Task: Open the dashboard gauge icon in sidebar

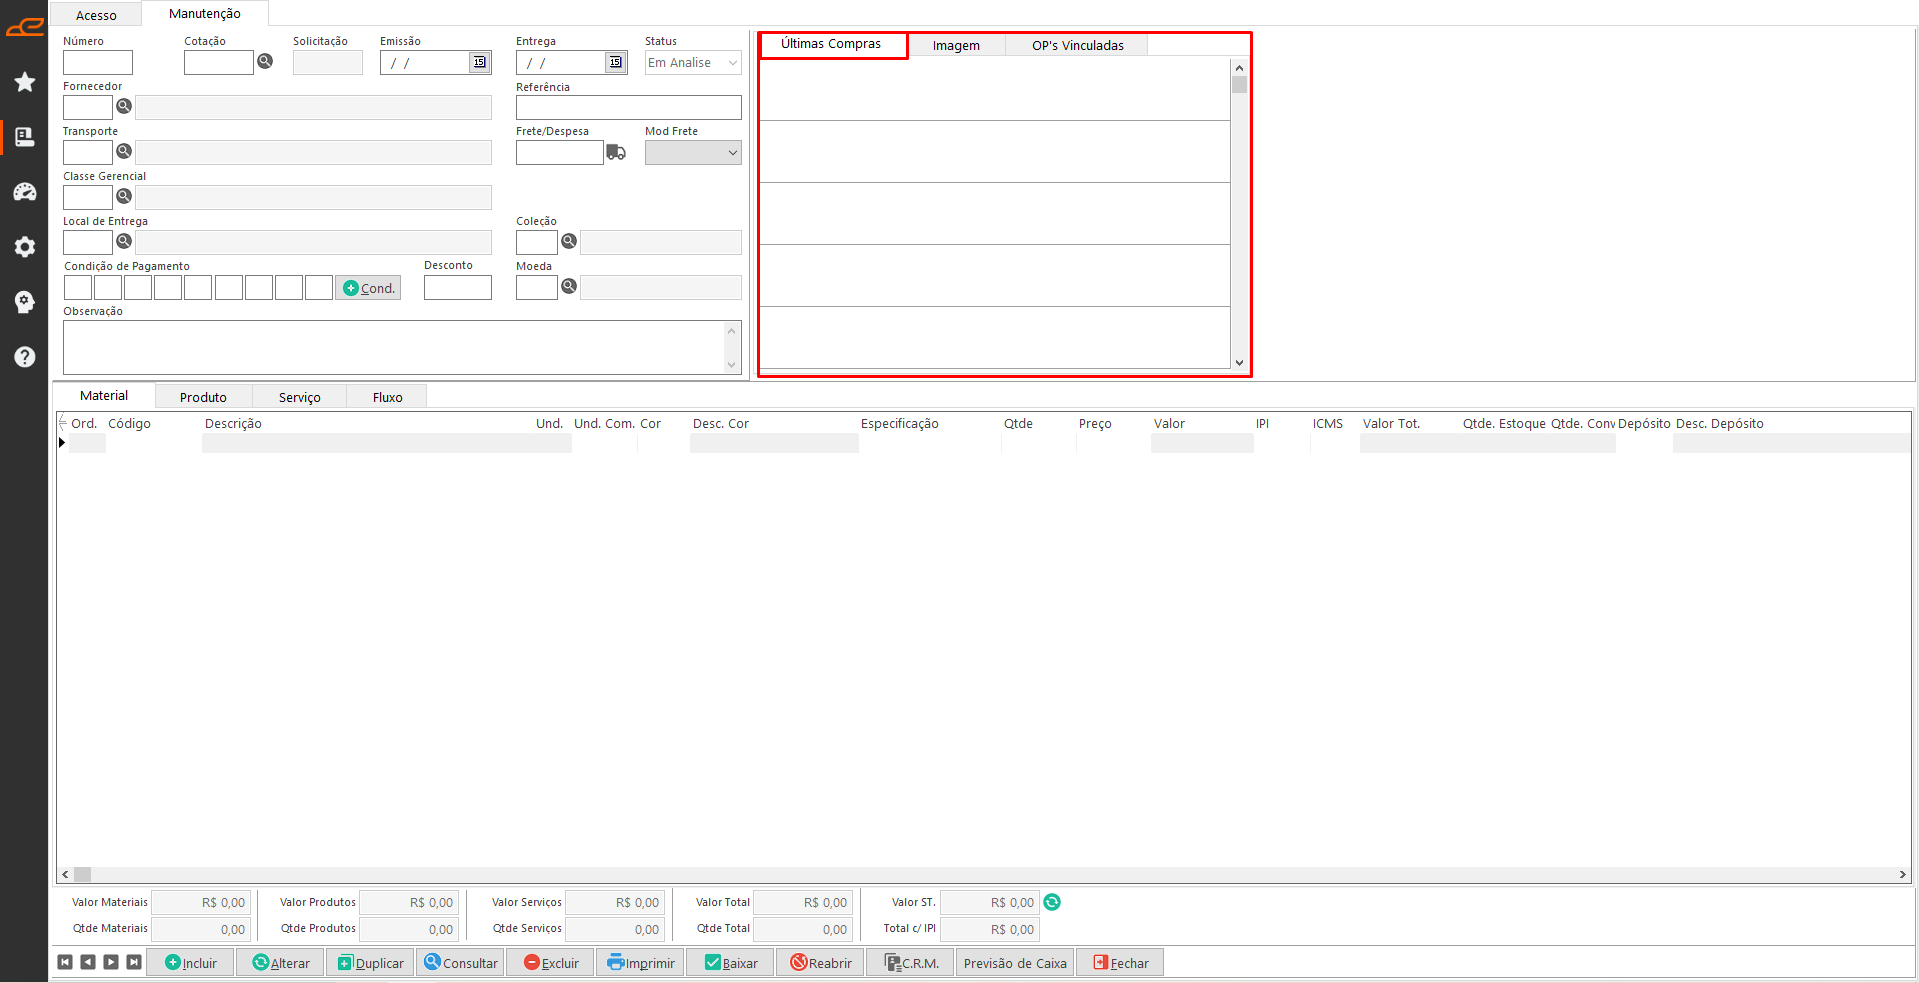Action: click(25, 192)
